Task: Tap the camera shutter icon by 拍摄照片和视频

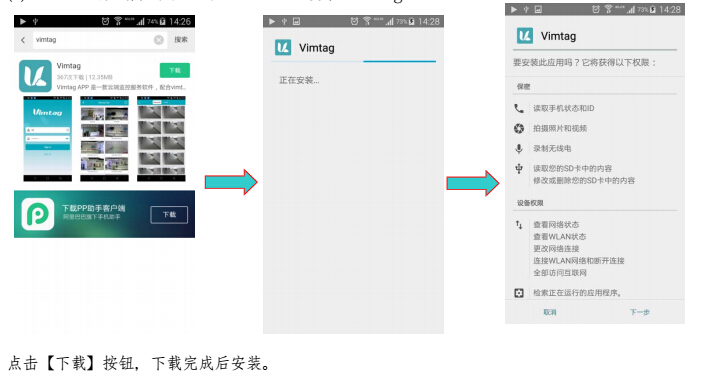Action: coord(519,128)
